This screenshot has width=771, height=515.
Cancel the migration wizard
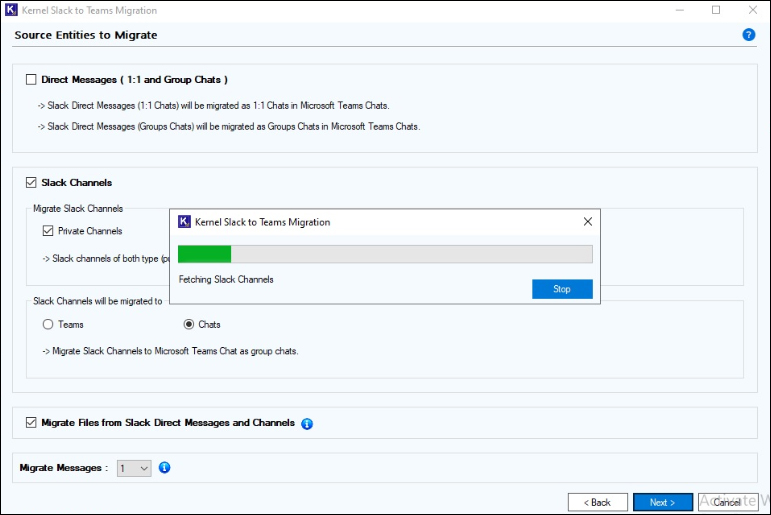tap(728, 502)
